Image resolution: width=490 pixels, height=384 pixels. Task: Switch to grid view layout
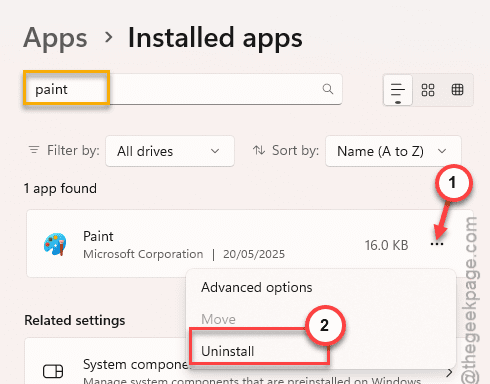click(428, 90)
